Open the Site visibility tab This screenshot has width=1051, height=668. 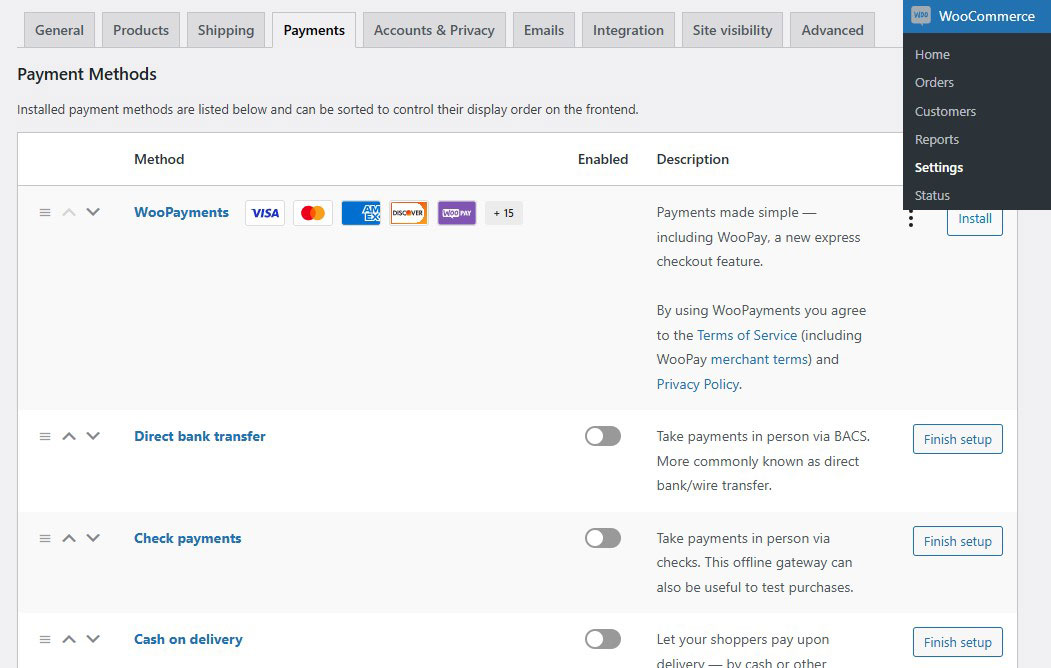point(733,30)
